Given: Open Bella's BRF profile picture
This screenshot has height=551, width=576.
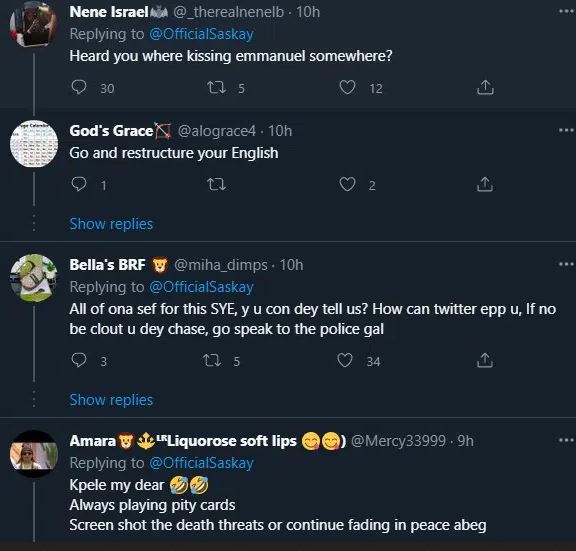Looking at the screenshot, I should tap(34, 278).
